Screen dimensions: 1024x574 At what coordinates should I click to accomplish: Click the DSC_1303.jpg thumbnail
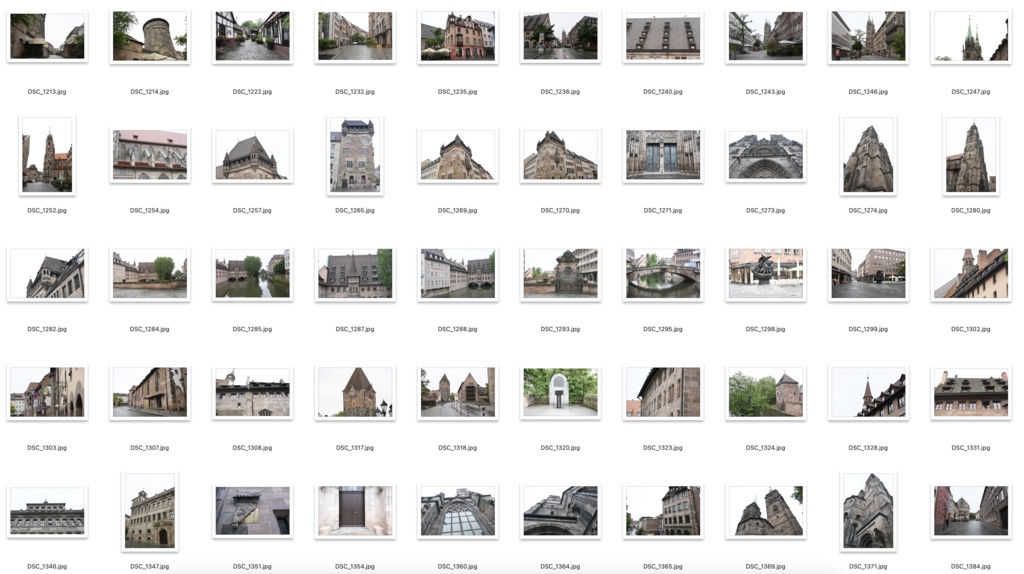click(x=47, y=392)
